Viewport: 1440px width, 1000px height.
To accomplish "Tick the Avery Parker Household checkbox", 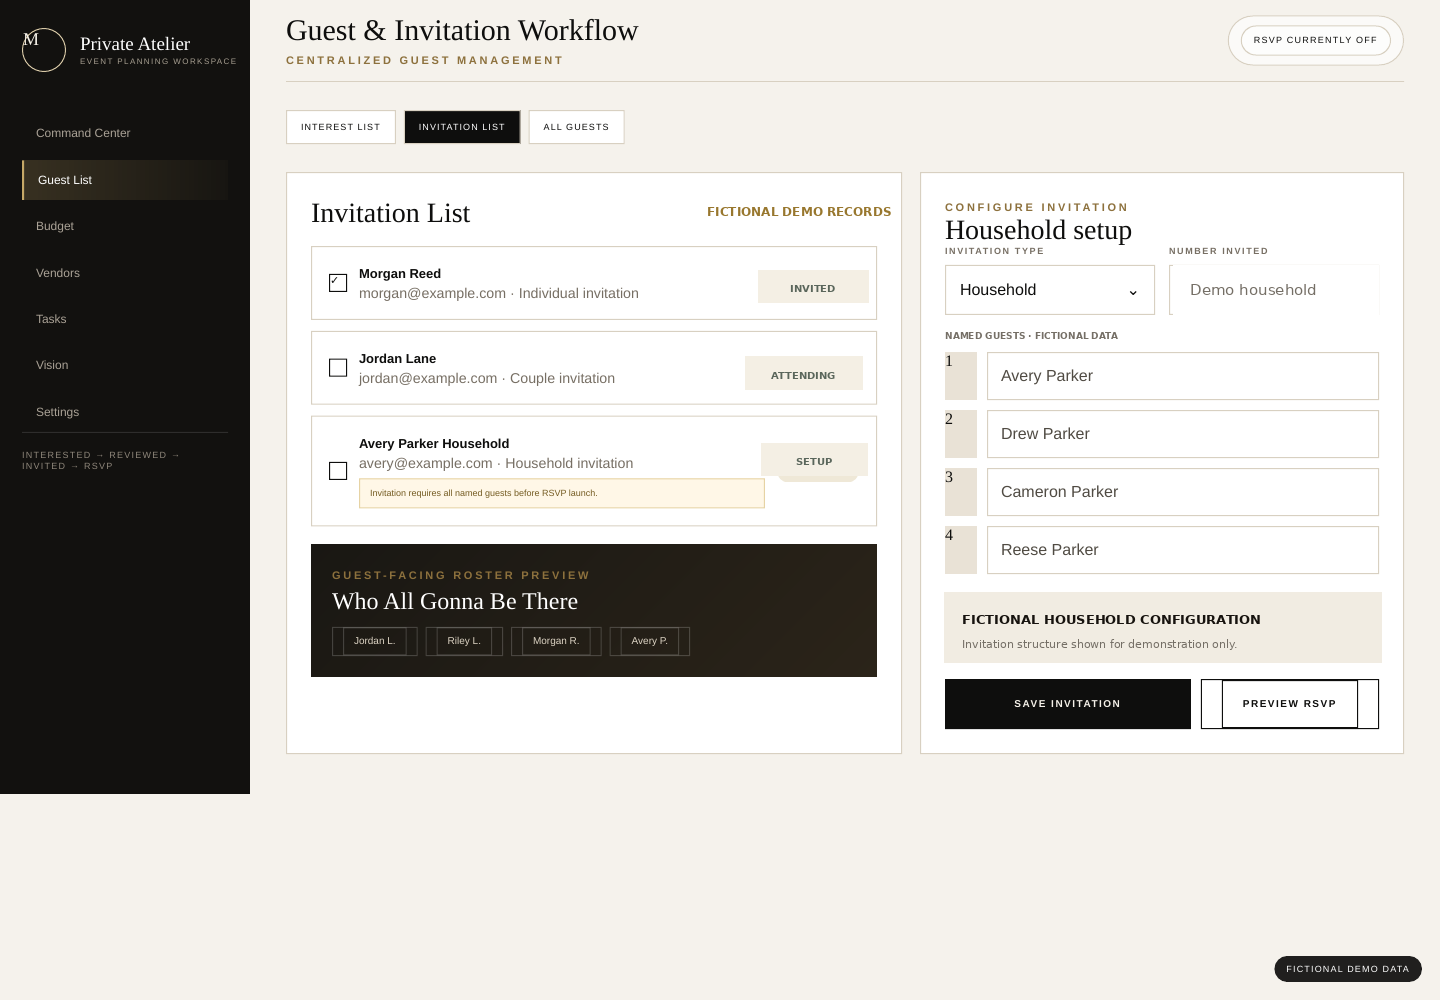I will coord(338,471).
